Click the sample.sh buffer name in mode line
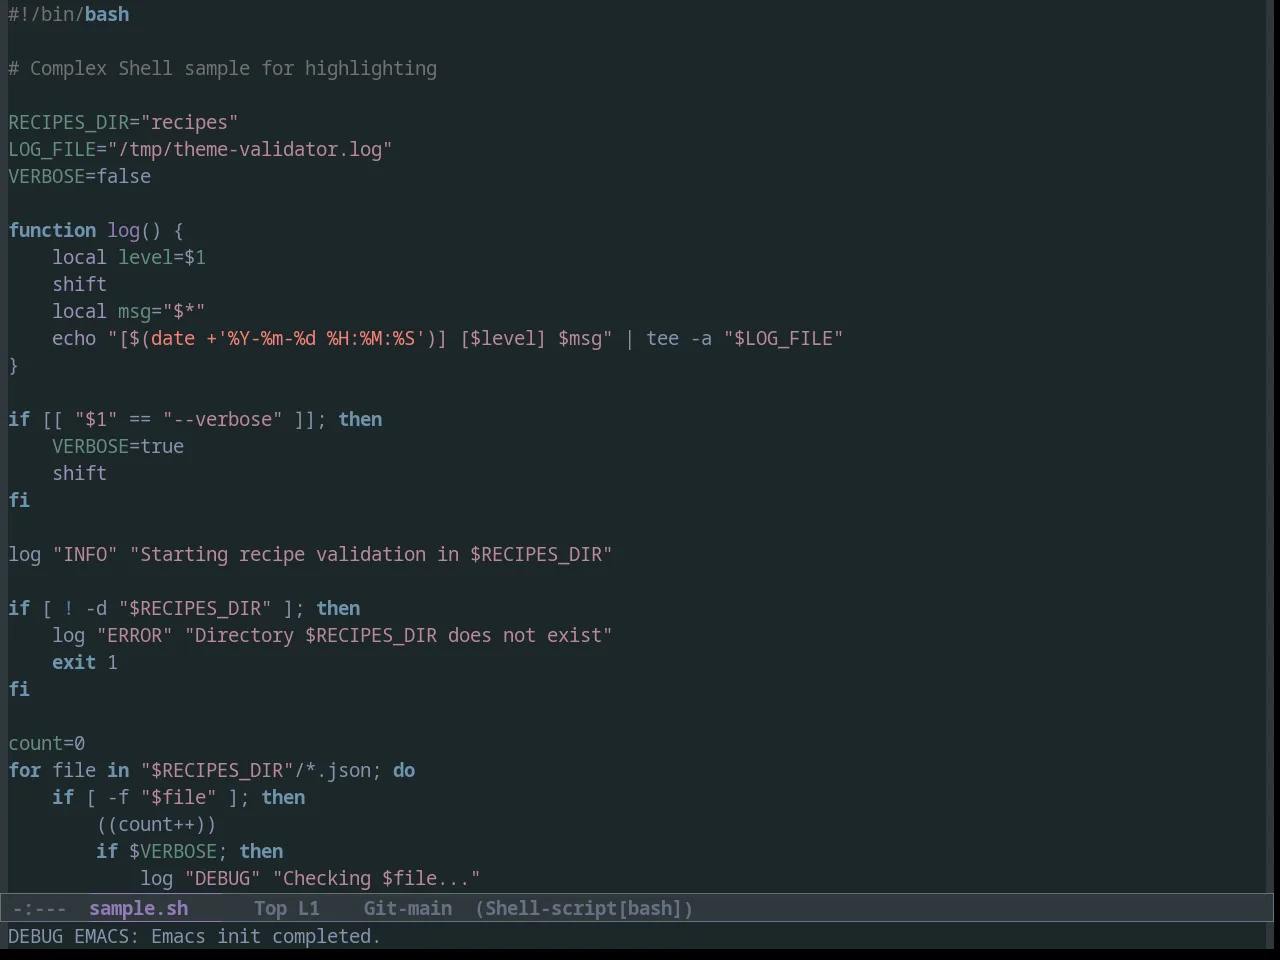The image size is (1280, 960). pos(138,908)
